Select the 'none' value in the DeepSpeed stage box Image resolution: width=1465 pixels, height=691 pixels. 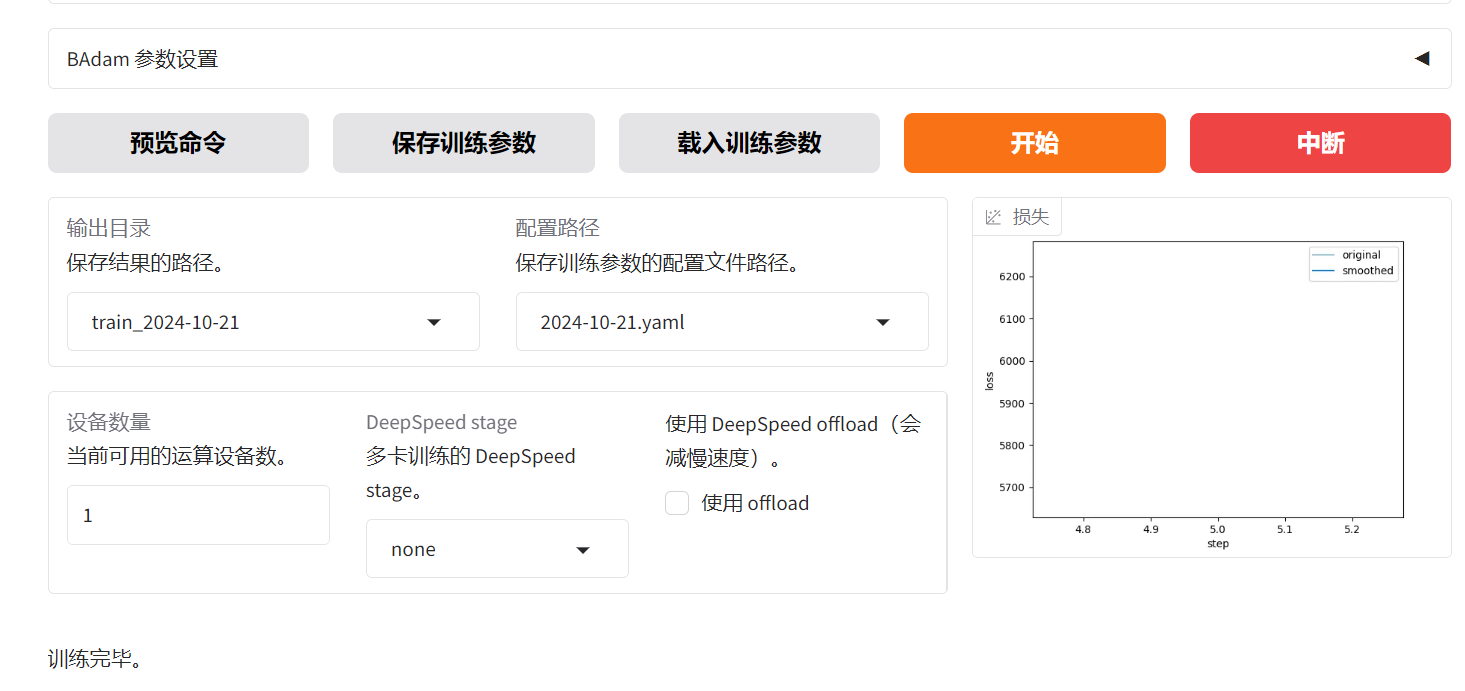click(x=414, y=550)
